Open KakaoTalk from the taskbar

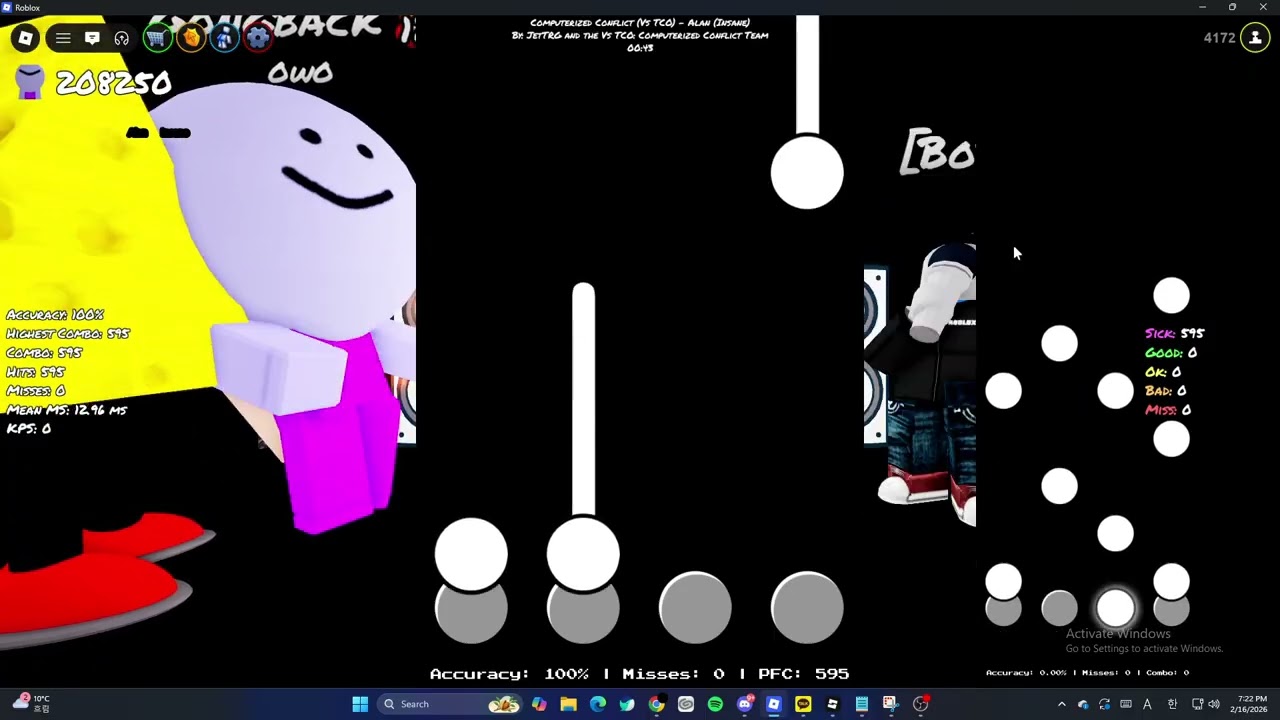coord(803,704)
